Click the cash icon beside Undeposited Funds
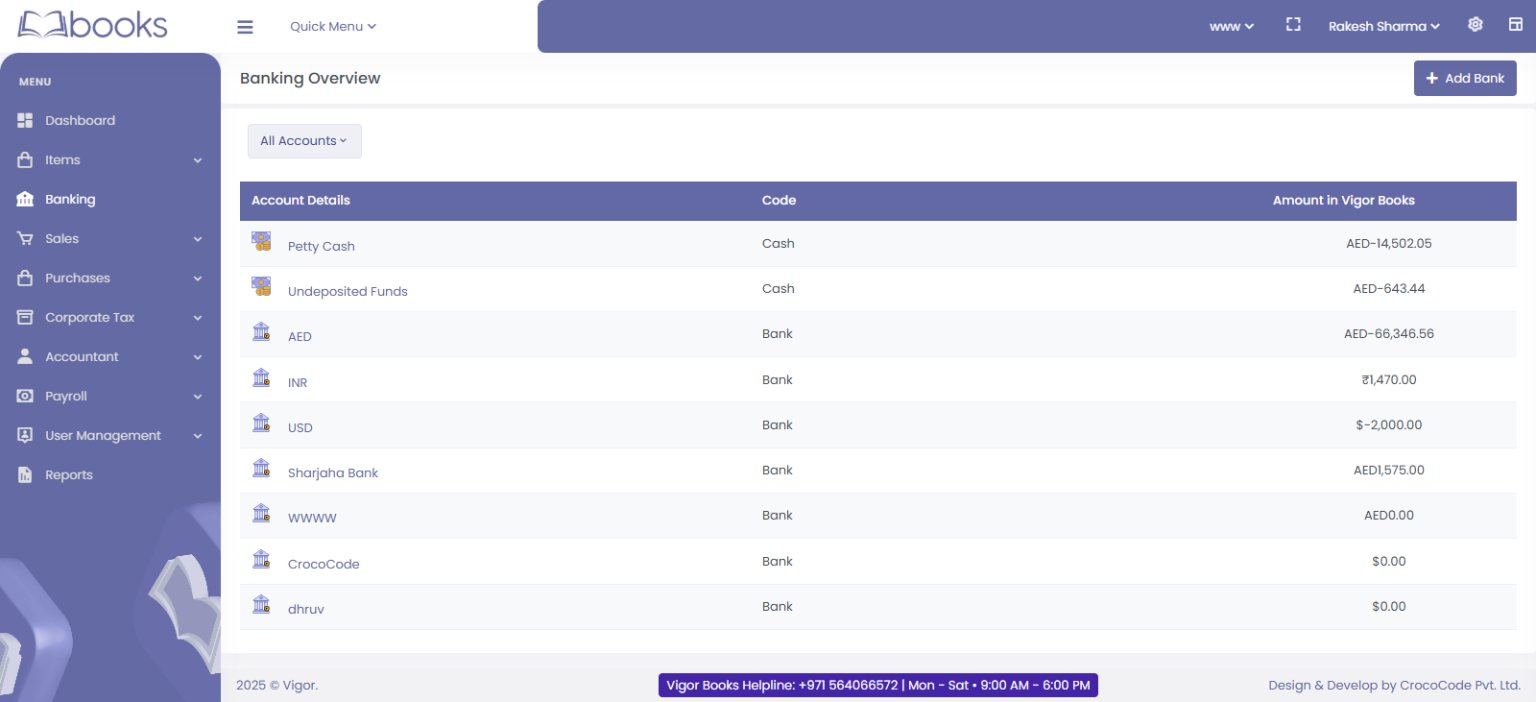Screen dimensions: 1536x702 pyautogui.click(x=261, y=286)
